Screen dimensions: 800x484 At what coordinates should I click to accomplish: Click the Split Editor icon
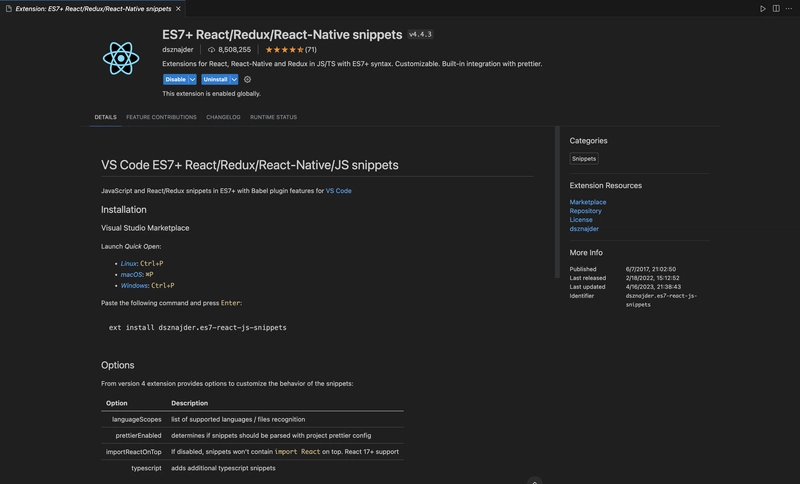pyautogui.click(x=776, y=9)
